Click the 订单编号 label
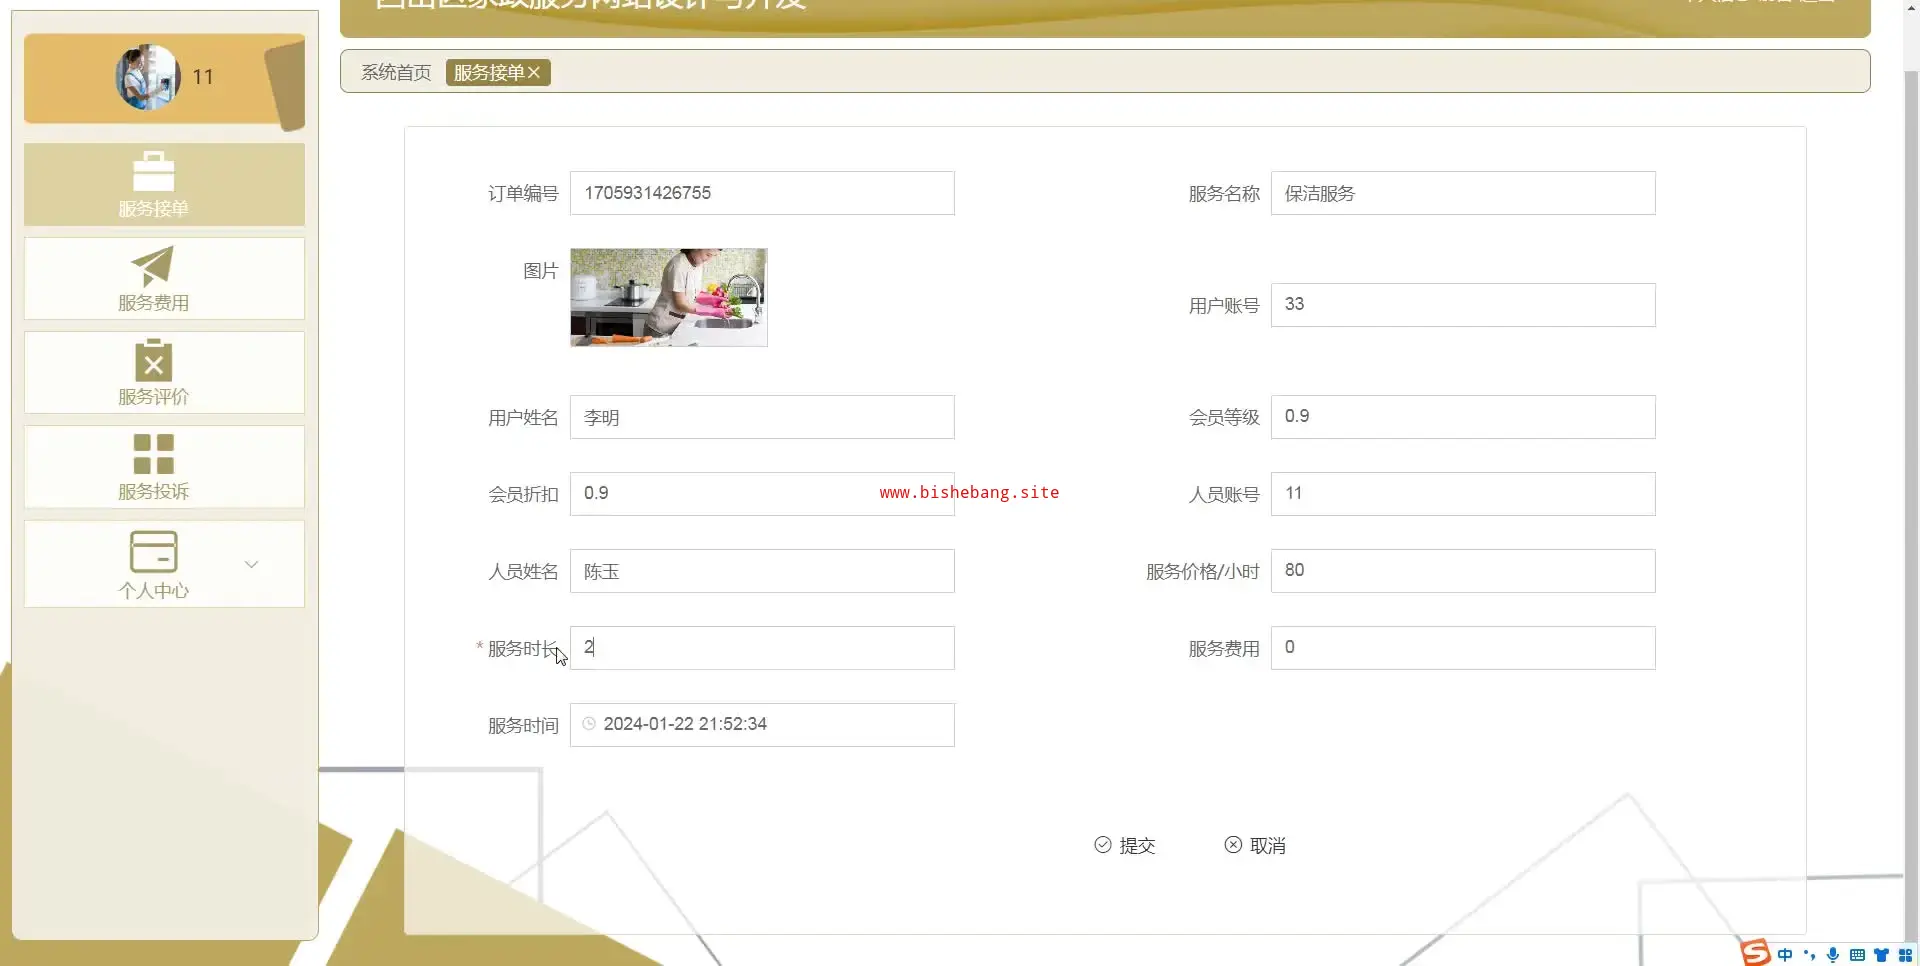This screenshot has height=966, width=1920. [x=523, y=193]
